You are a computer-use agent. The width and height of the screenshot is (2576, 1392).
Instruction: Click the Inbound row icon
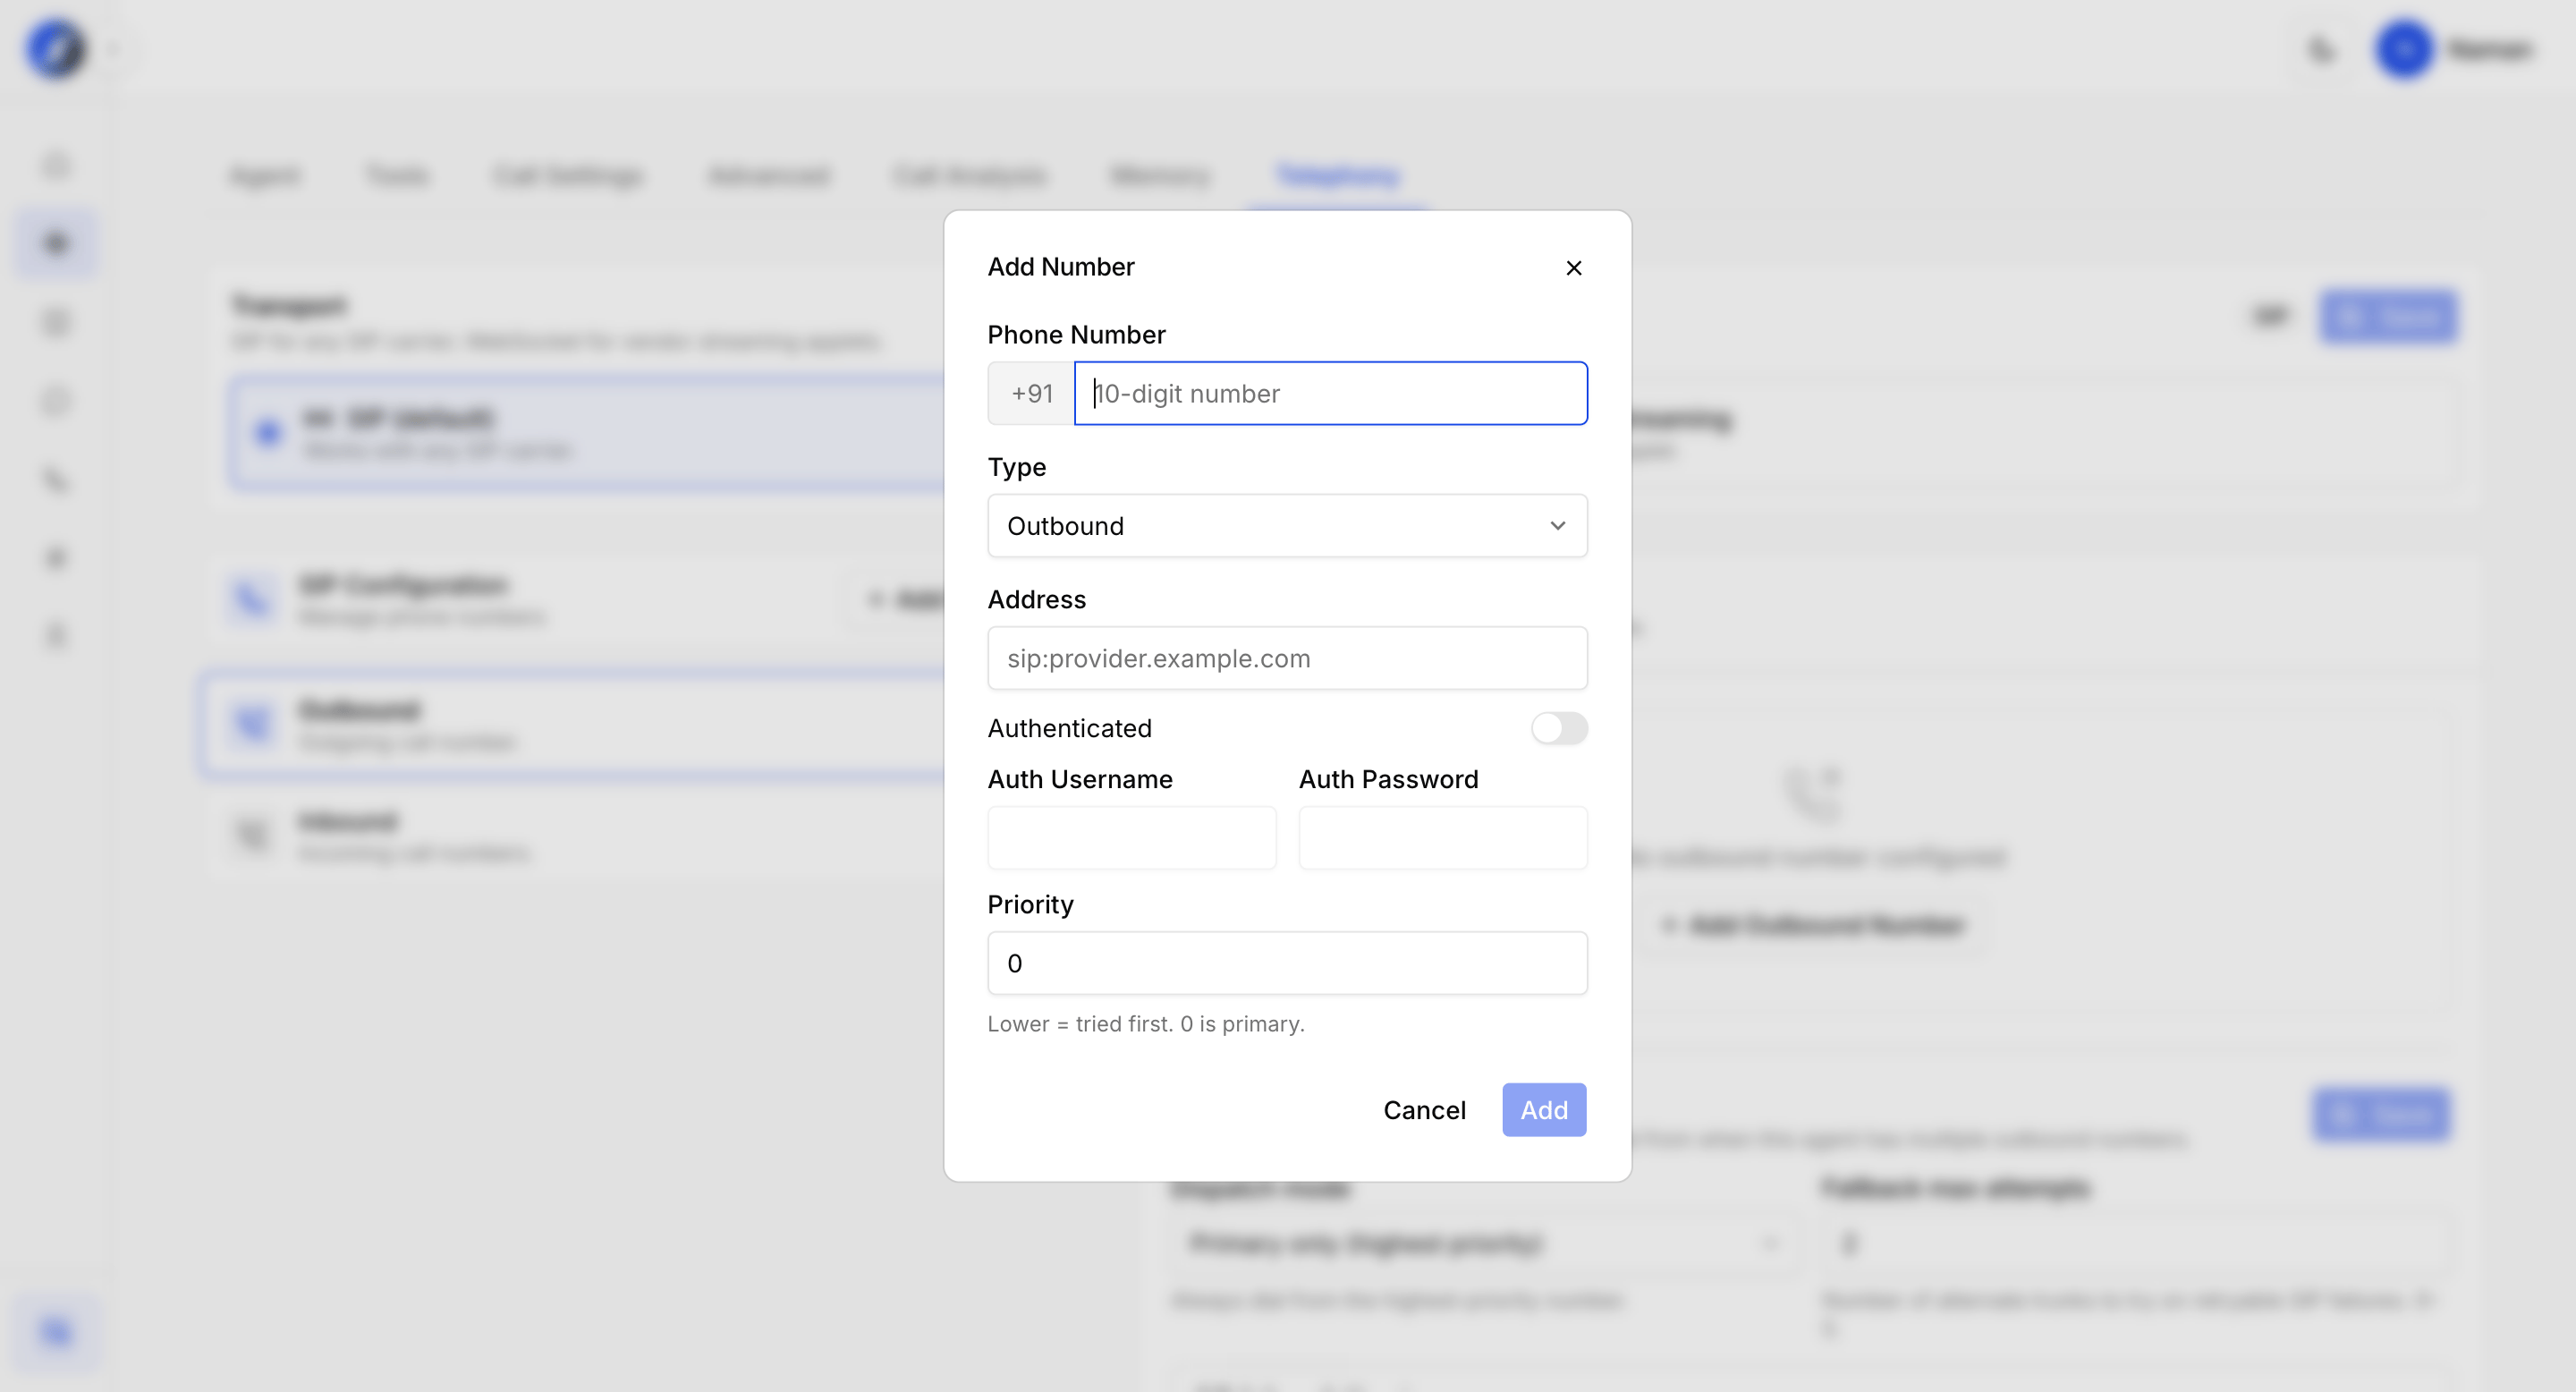[251, 834]
